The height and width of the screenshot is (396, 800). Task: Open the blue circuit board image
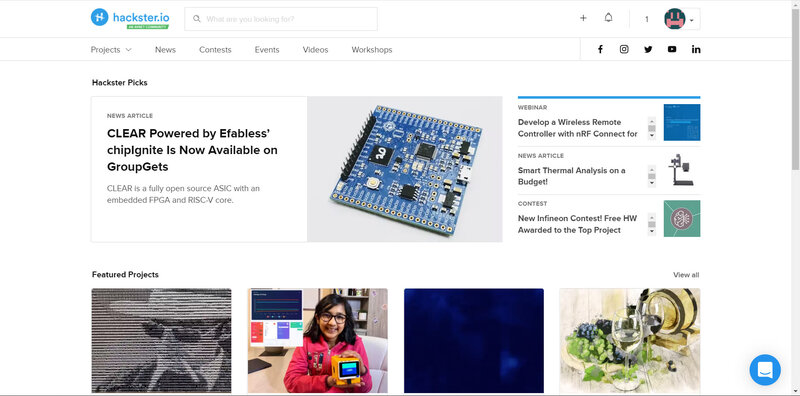point(405,169)
